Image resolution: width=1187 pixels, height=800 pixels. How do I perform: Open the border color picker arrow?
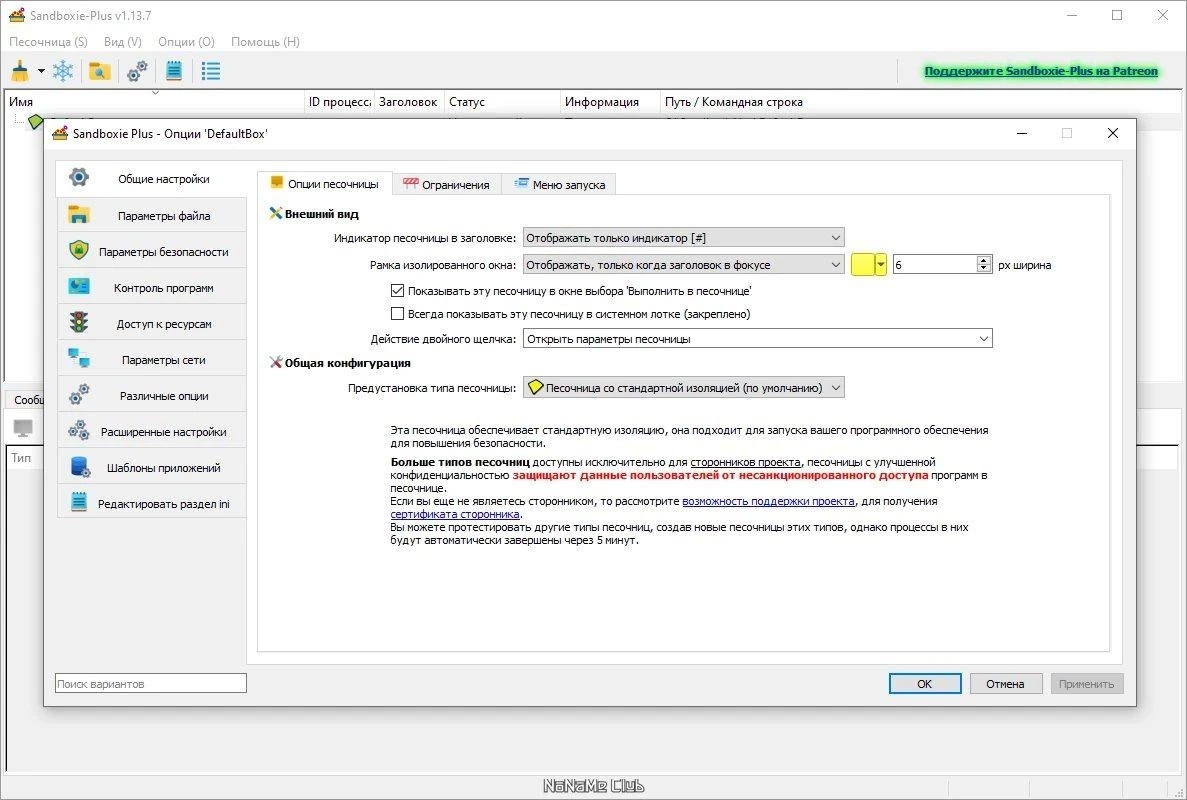[881, 264]
